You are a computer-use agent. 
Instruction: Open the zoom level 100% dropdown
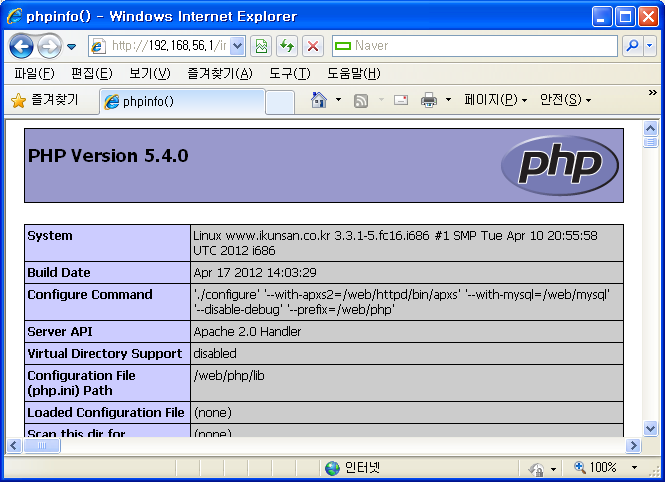(x=634, y=468)
